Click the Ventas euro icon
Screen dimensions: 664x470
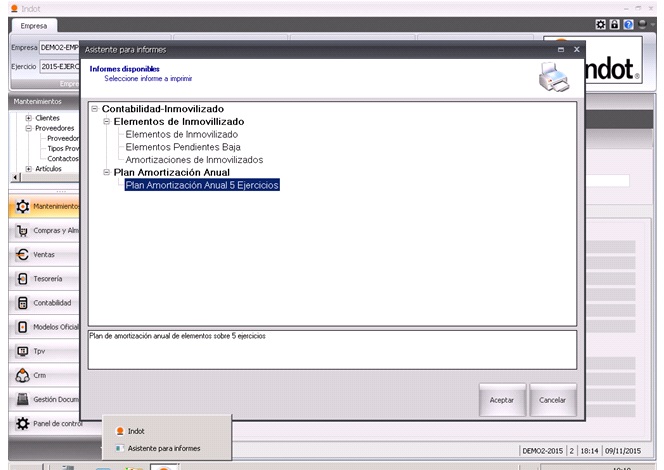tap(22, 254)
